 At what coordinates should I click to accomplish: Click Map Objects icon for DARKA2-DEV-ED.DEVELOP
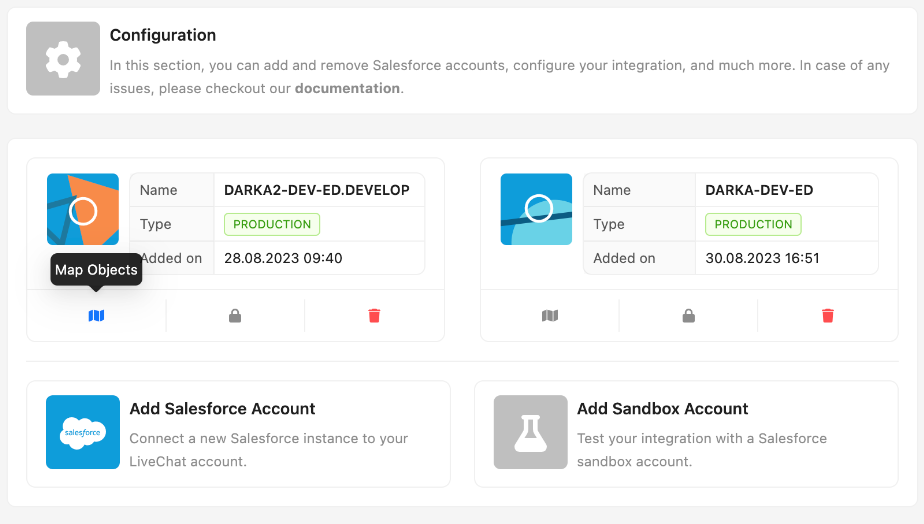pyautogui.click(x=96, y=316)
